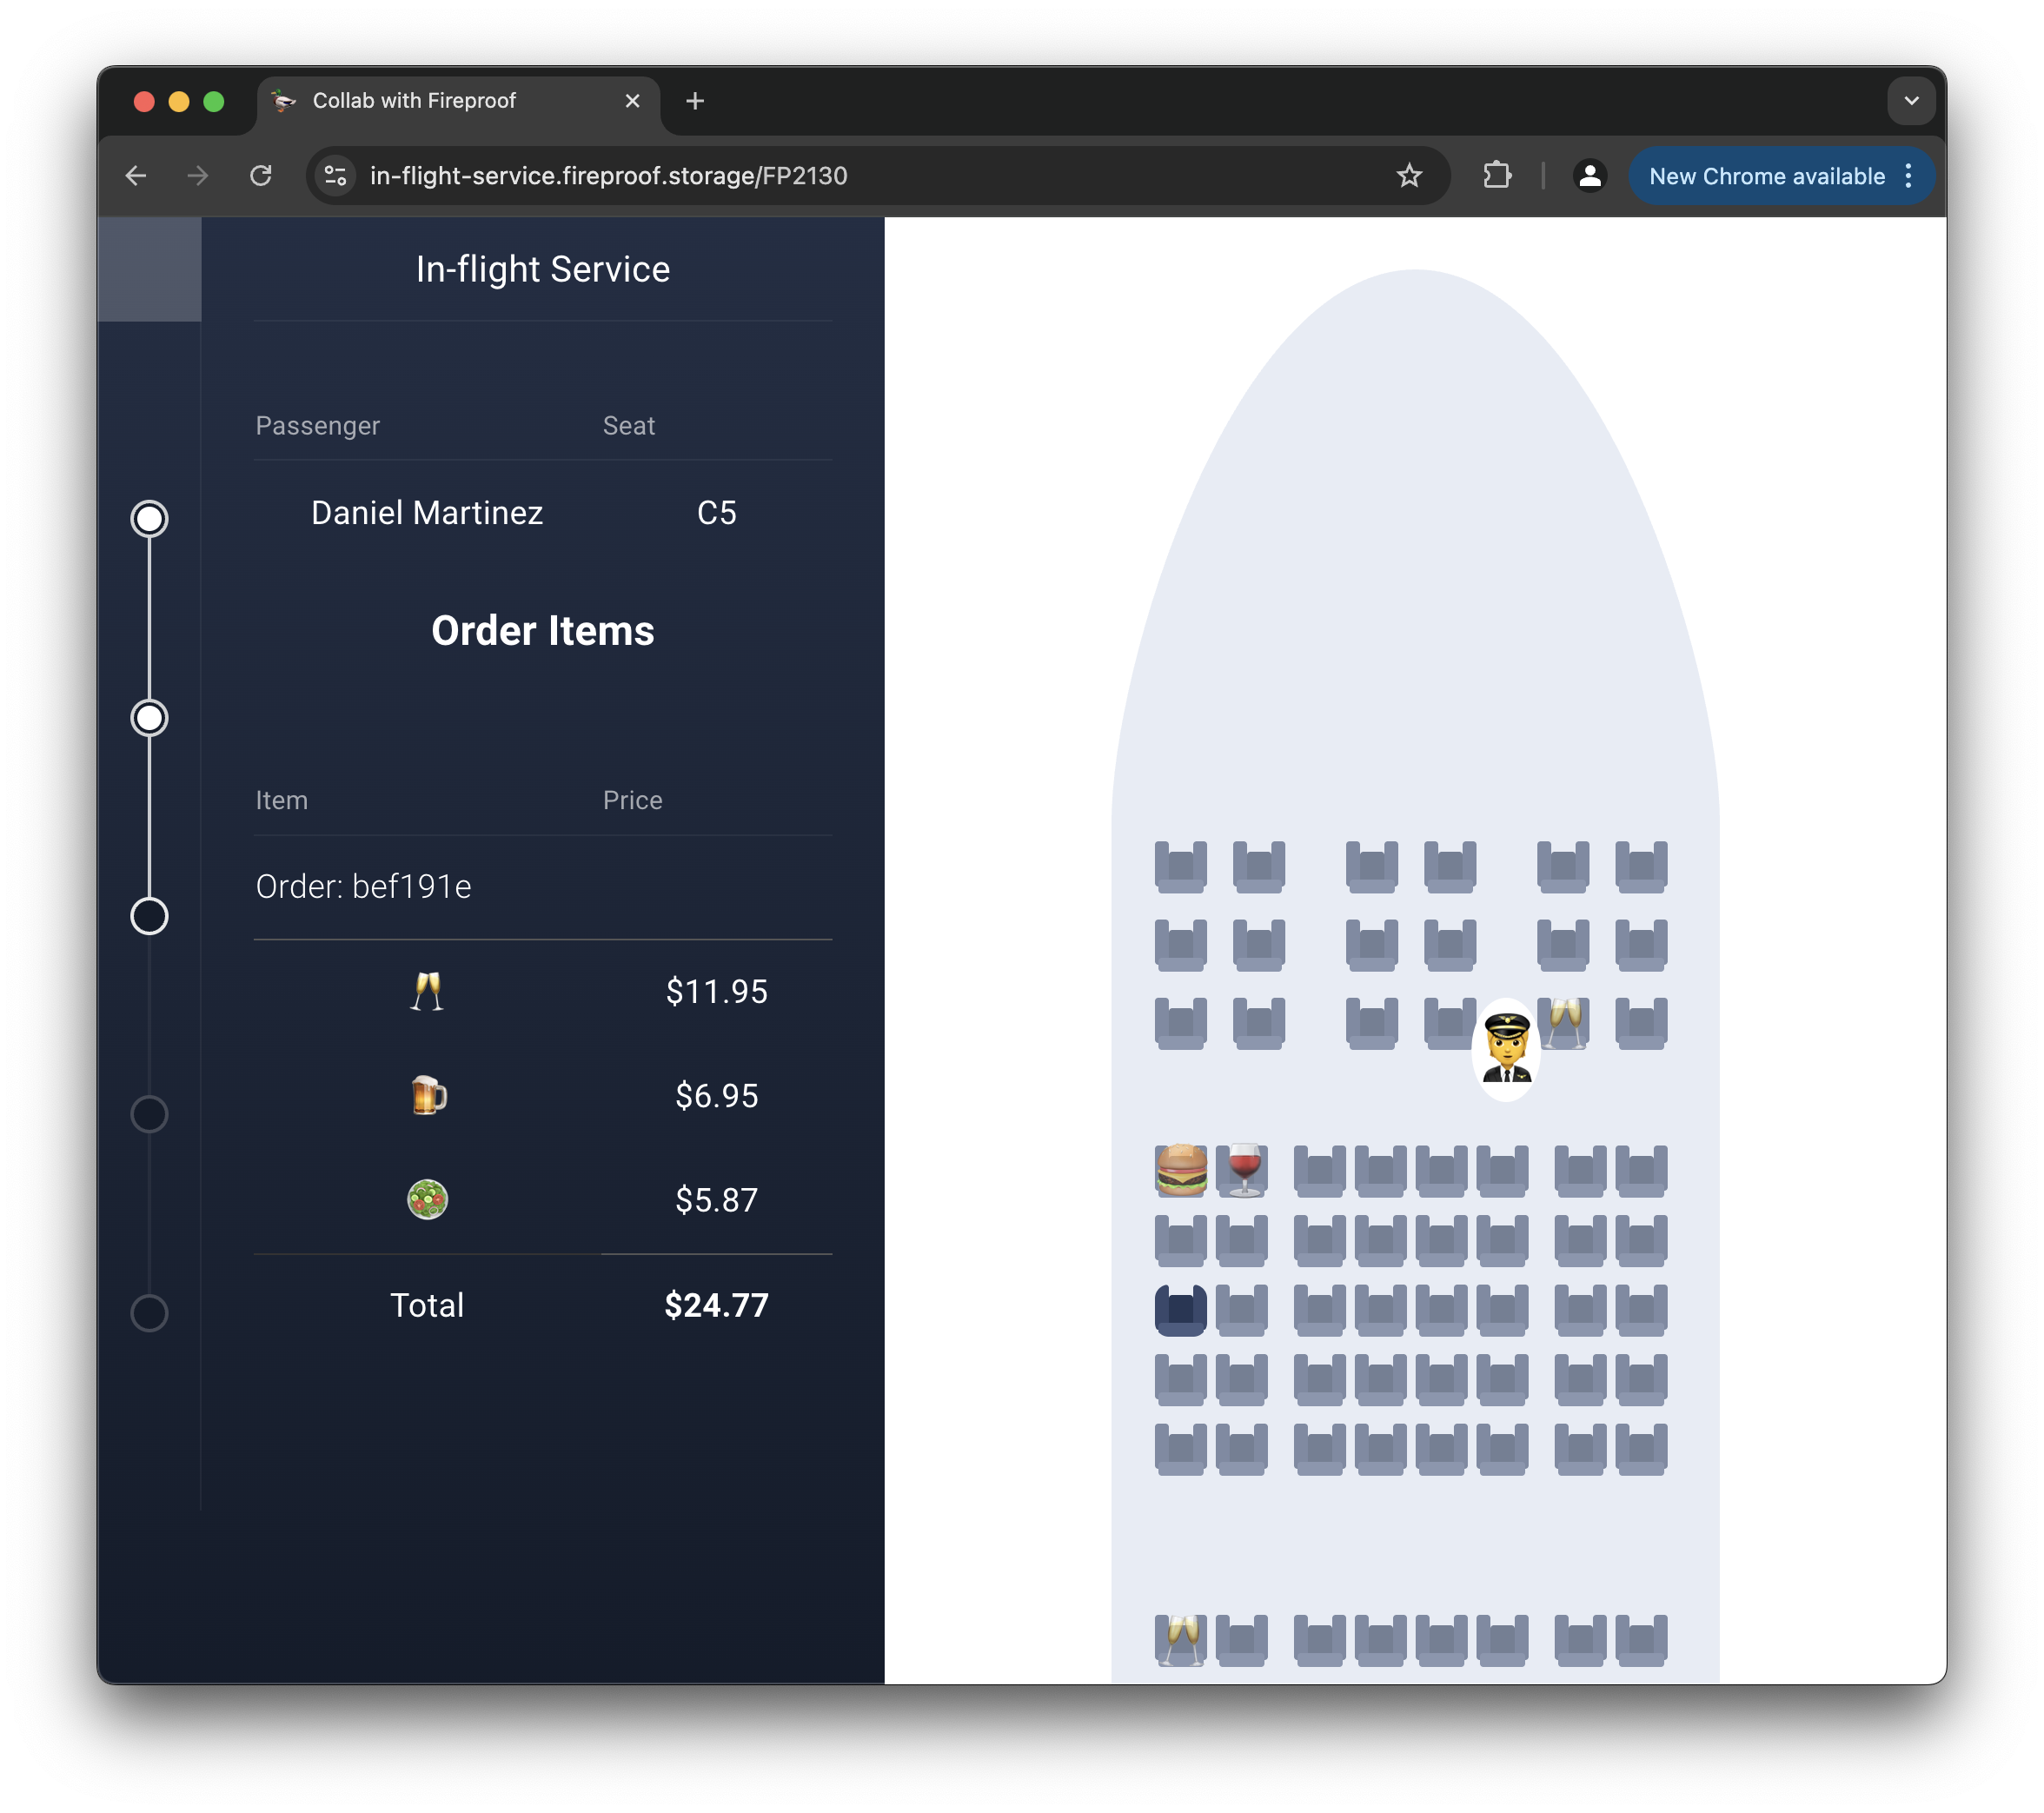Click the champagne seat in the bottom row
Image resolution: width=2044 pixels, height=1813 pixels.
click(1181, 1640)
